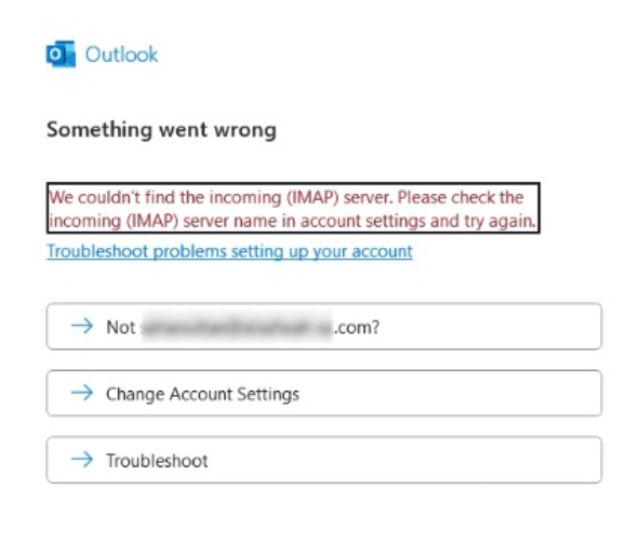Click the word "Not" in first option
The height and width of the screenshot is (540, 629).
pos(120,327)
